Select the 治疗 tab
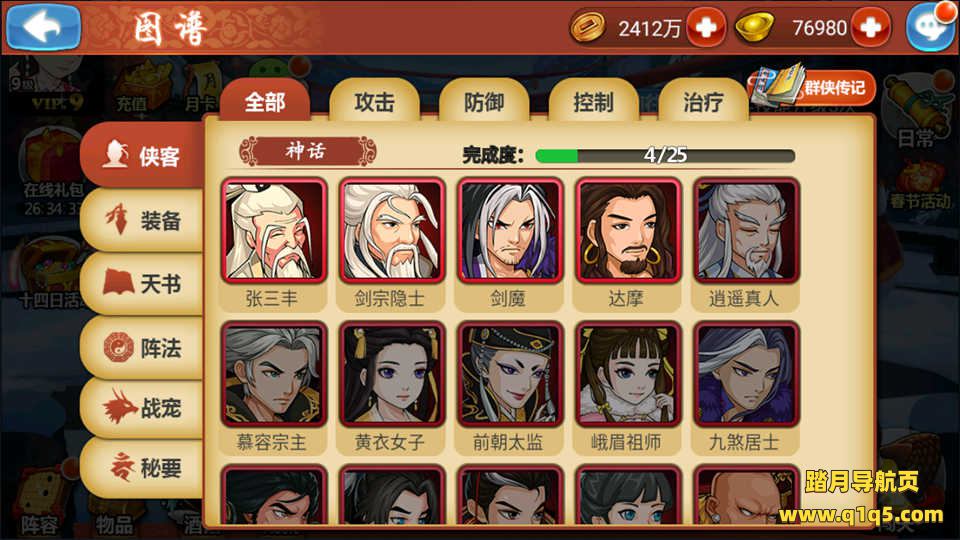 point(703,101)
